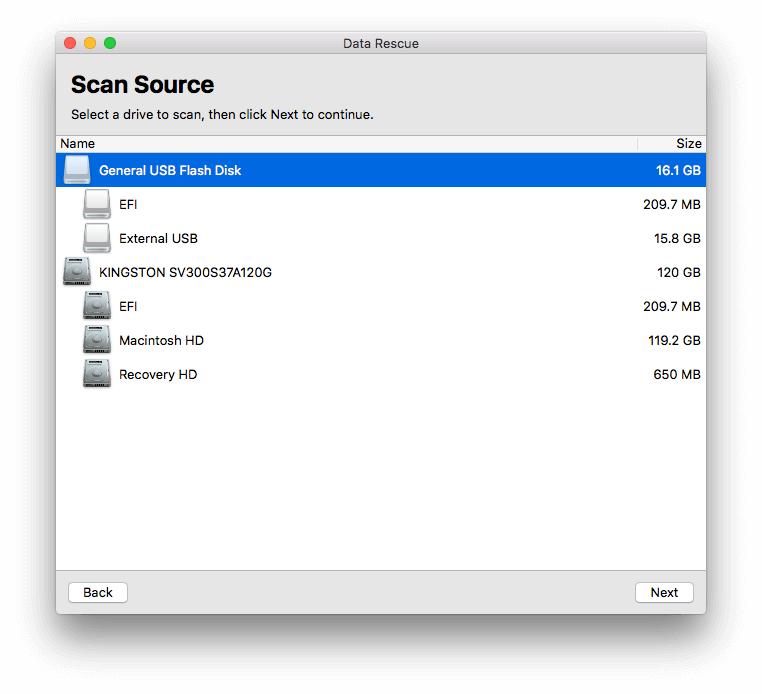Click the Macintosh HD volume icon
Screen dimensions: 762x694
tap(97, 340)
